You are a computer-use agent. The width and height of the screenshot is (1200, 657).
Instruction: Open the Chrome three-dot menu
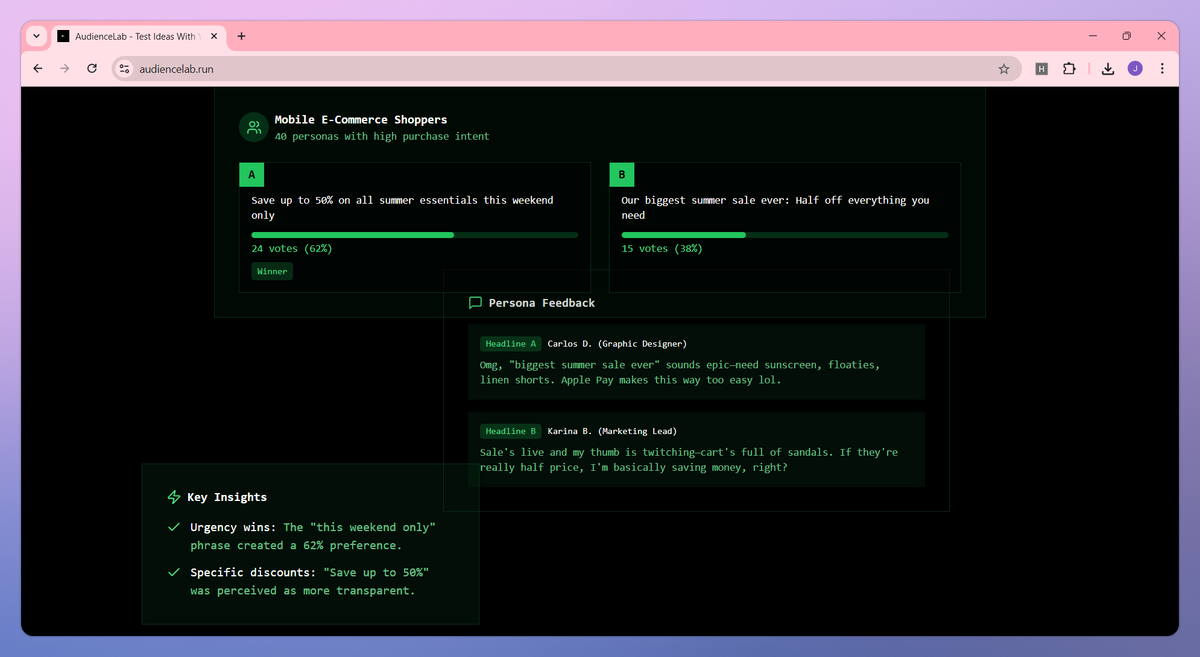1162,69
